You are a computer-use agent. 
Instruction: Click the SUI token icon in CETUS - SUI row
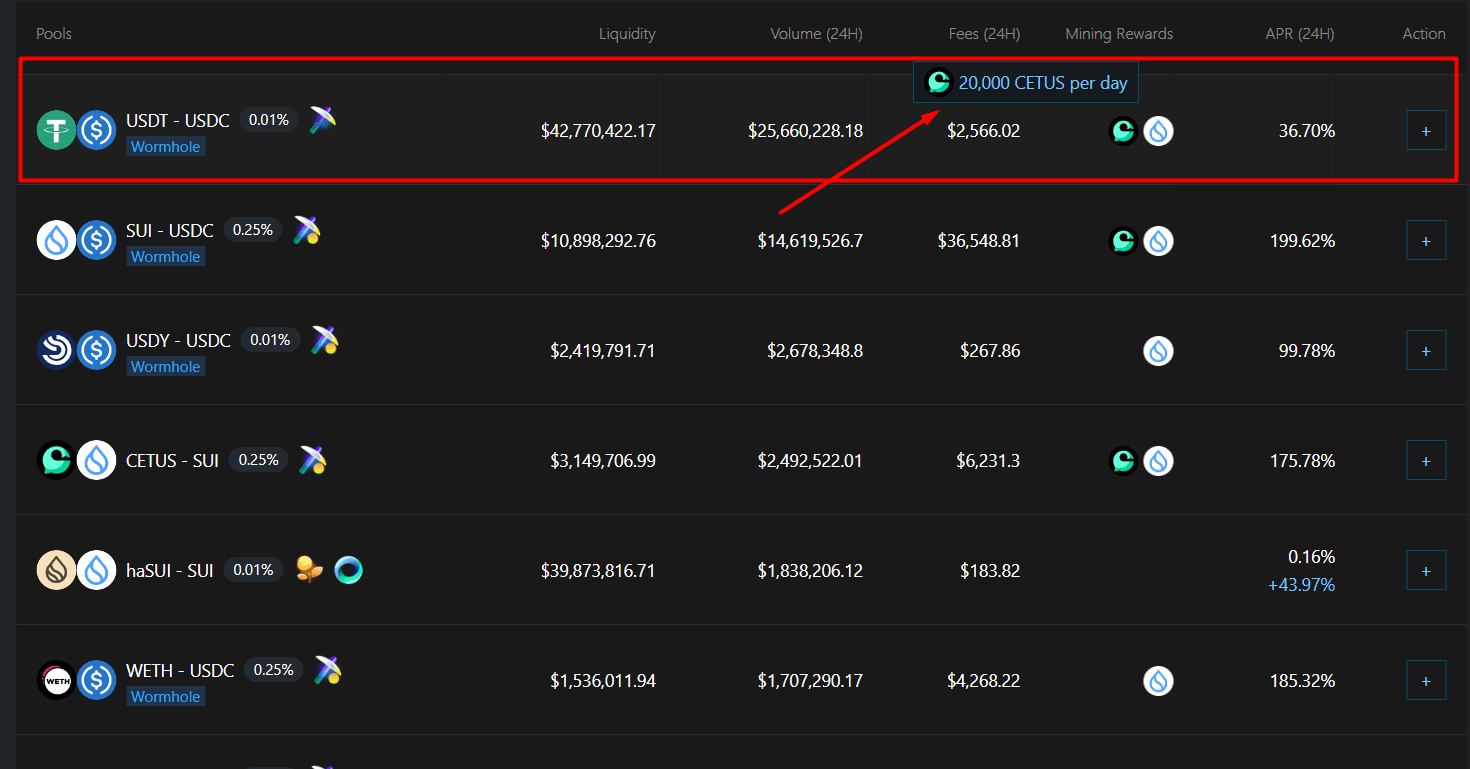[97, 460]
